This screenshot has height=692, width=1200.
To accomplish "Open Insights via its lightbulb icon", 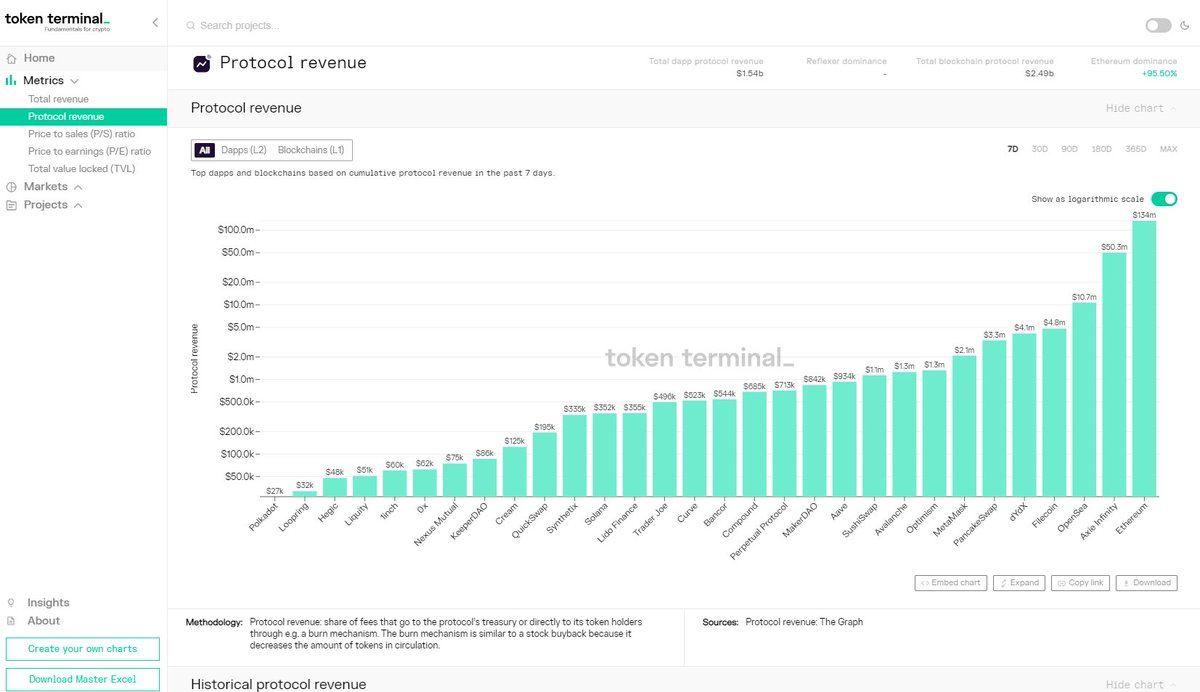I will click(x=12, y=603).
